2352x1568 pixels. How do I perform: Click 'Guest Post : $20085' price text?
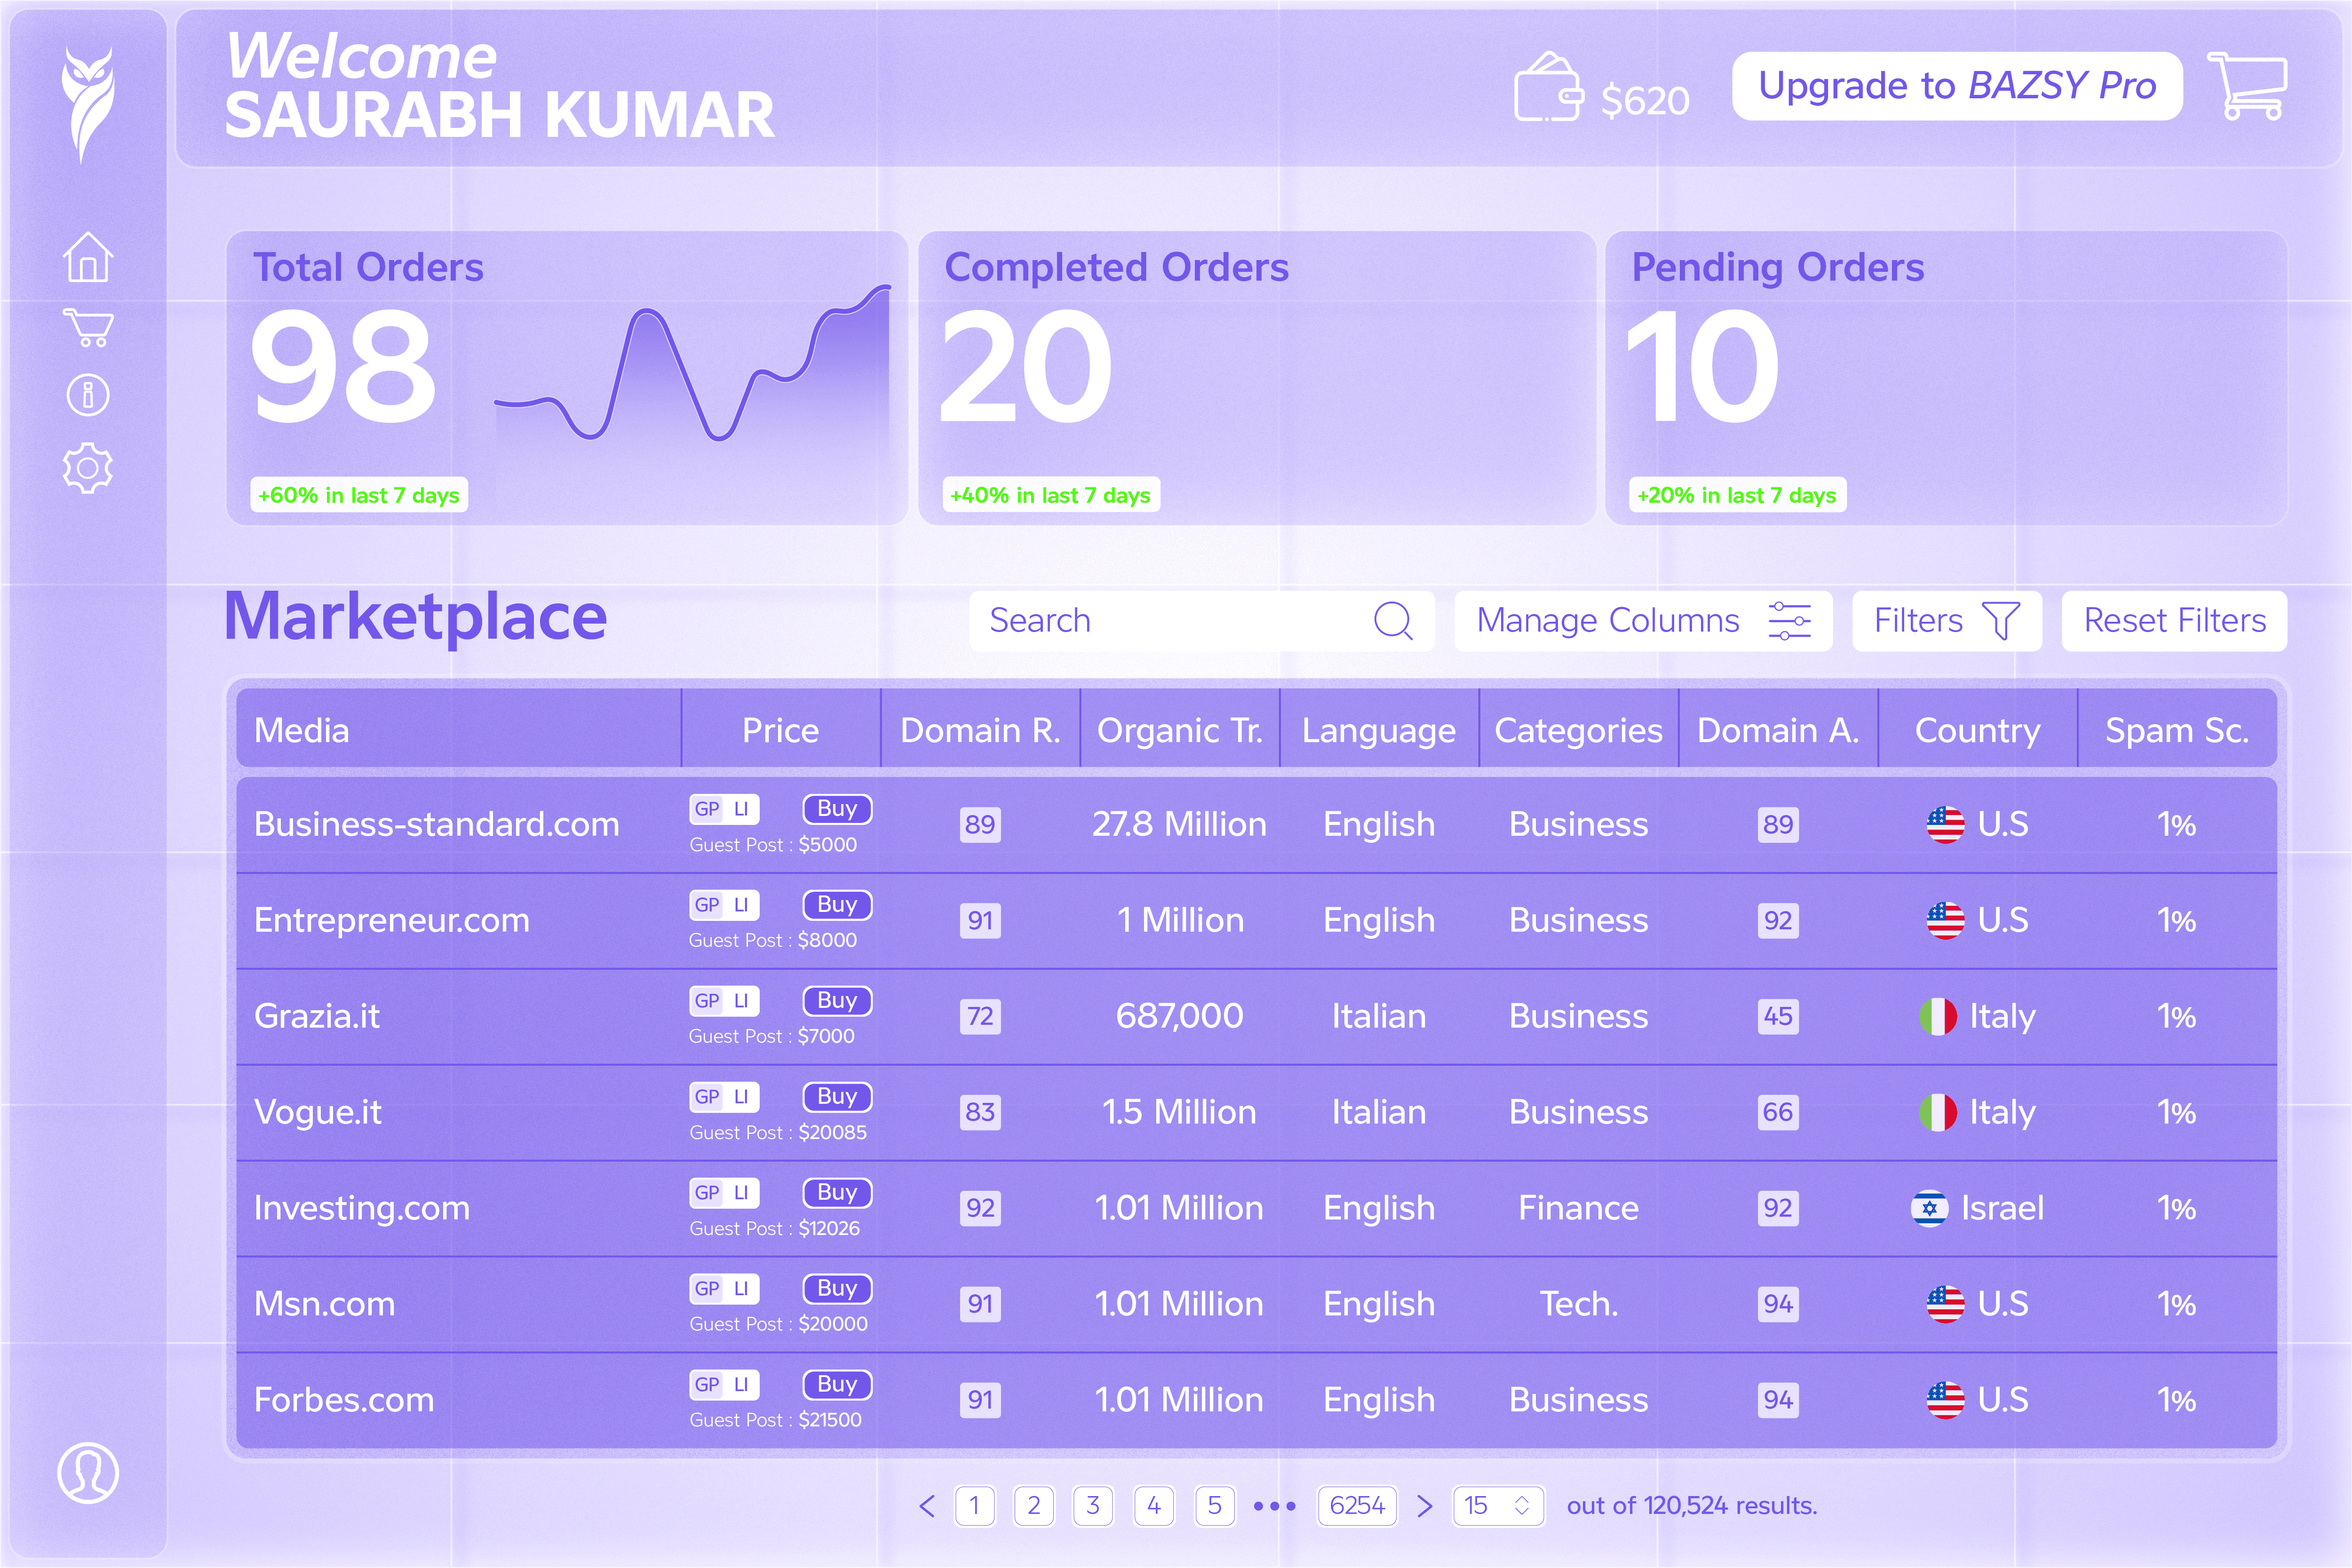click(778, 1133)
